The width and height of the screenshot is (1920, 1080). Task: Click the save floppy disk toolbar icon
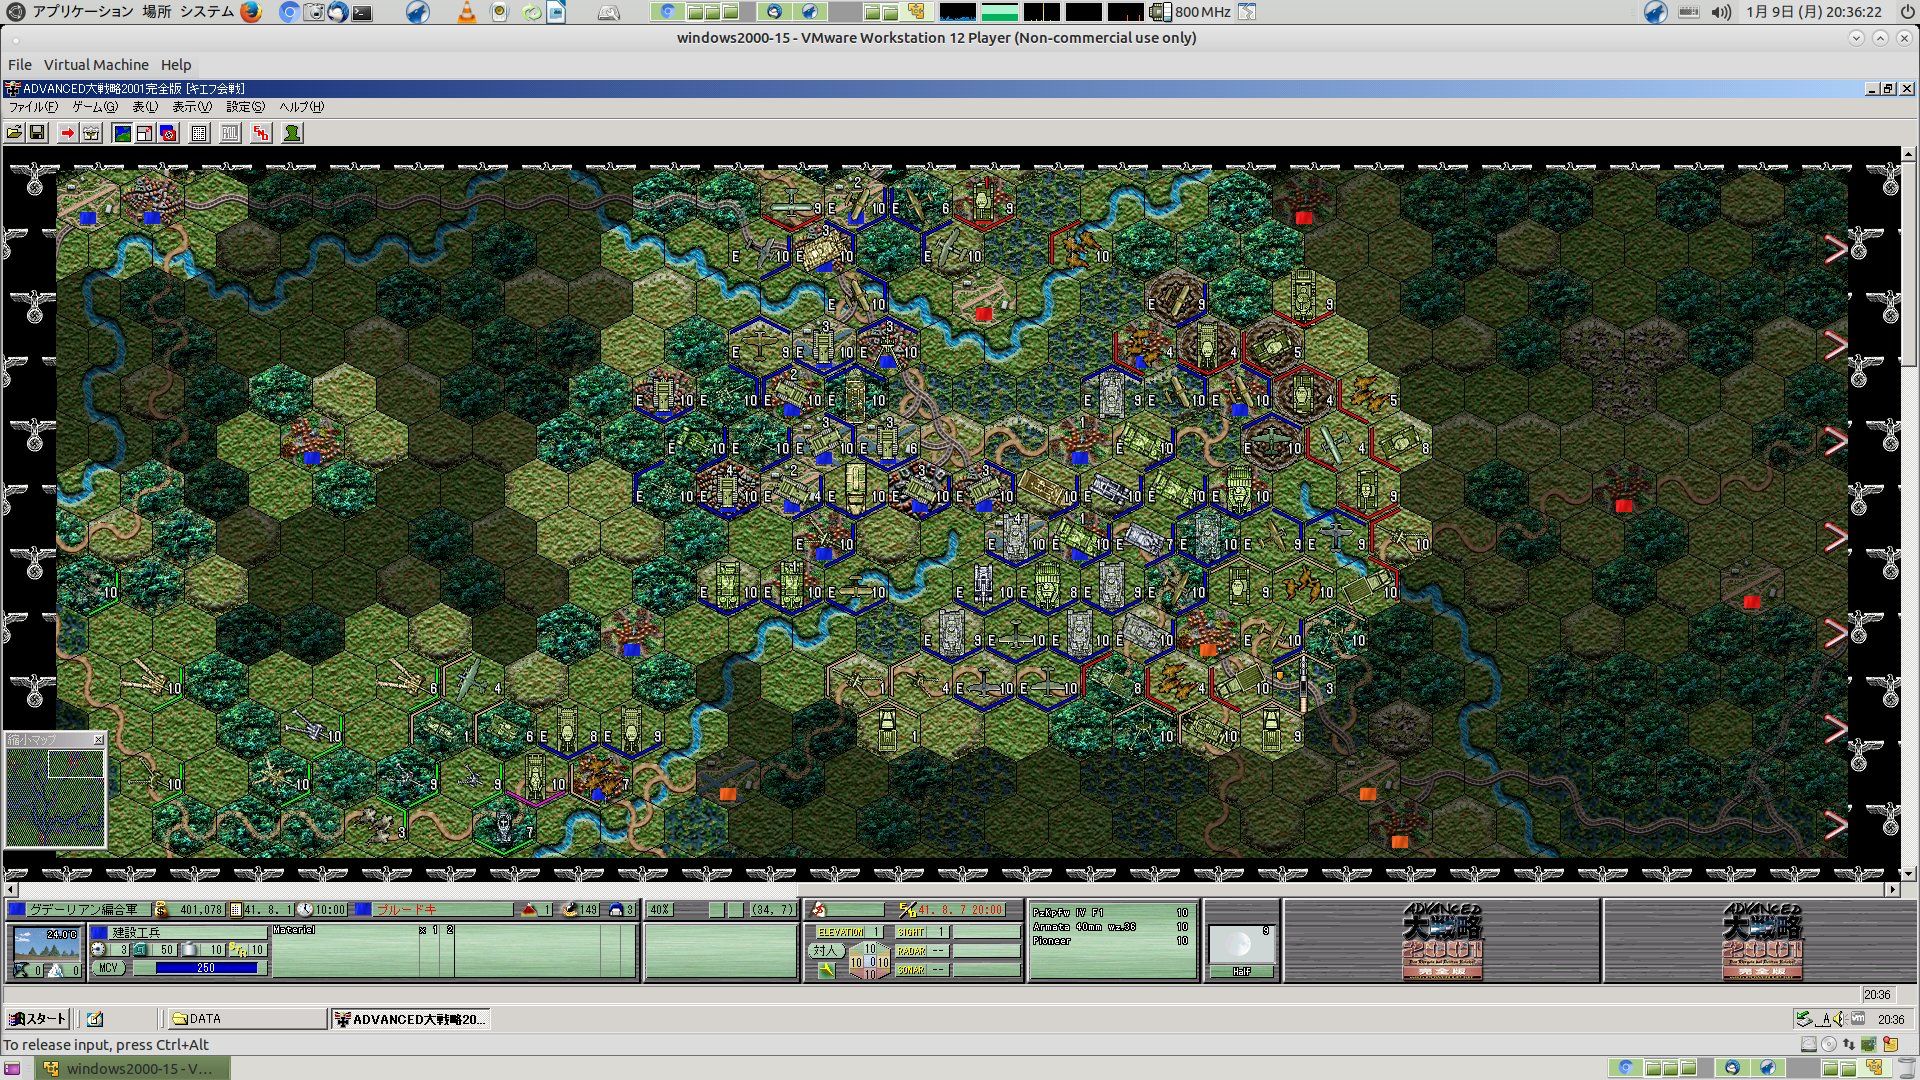(x=37, y=133)
